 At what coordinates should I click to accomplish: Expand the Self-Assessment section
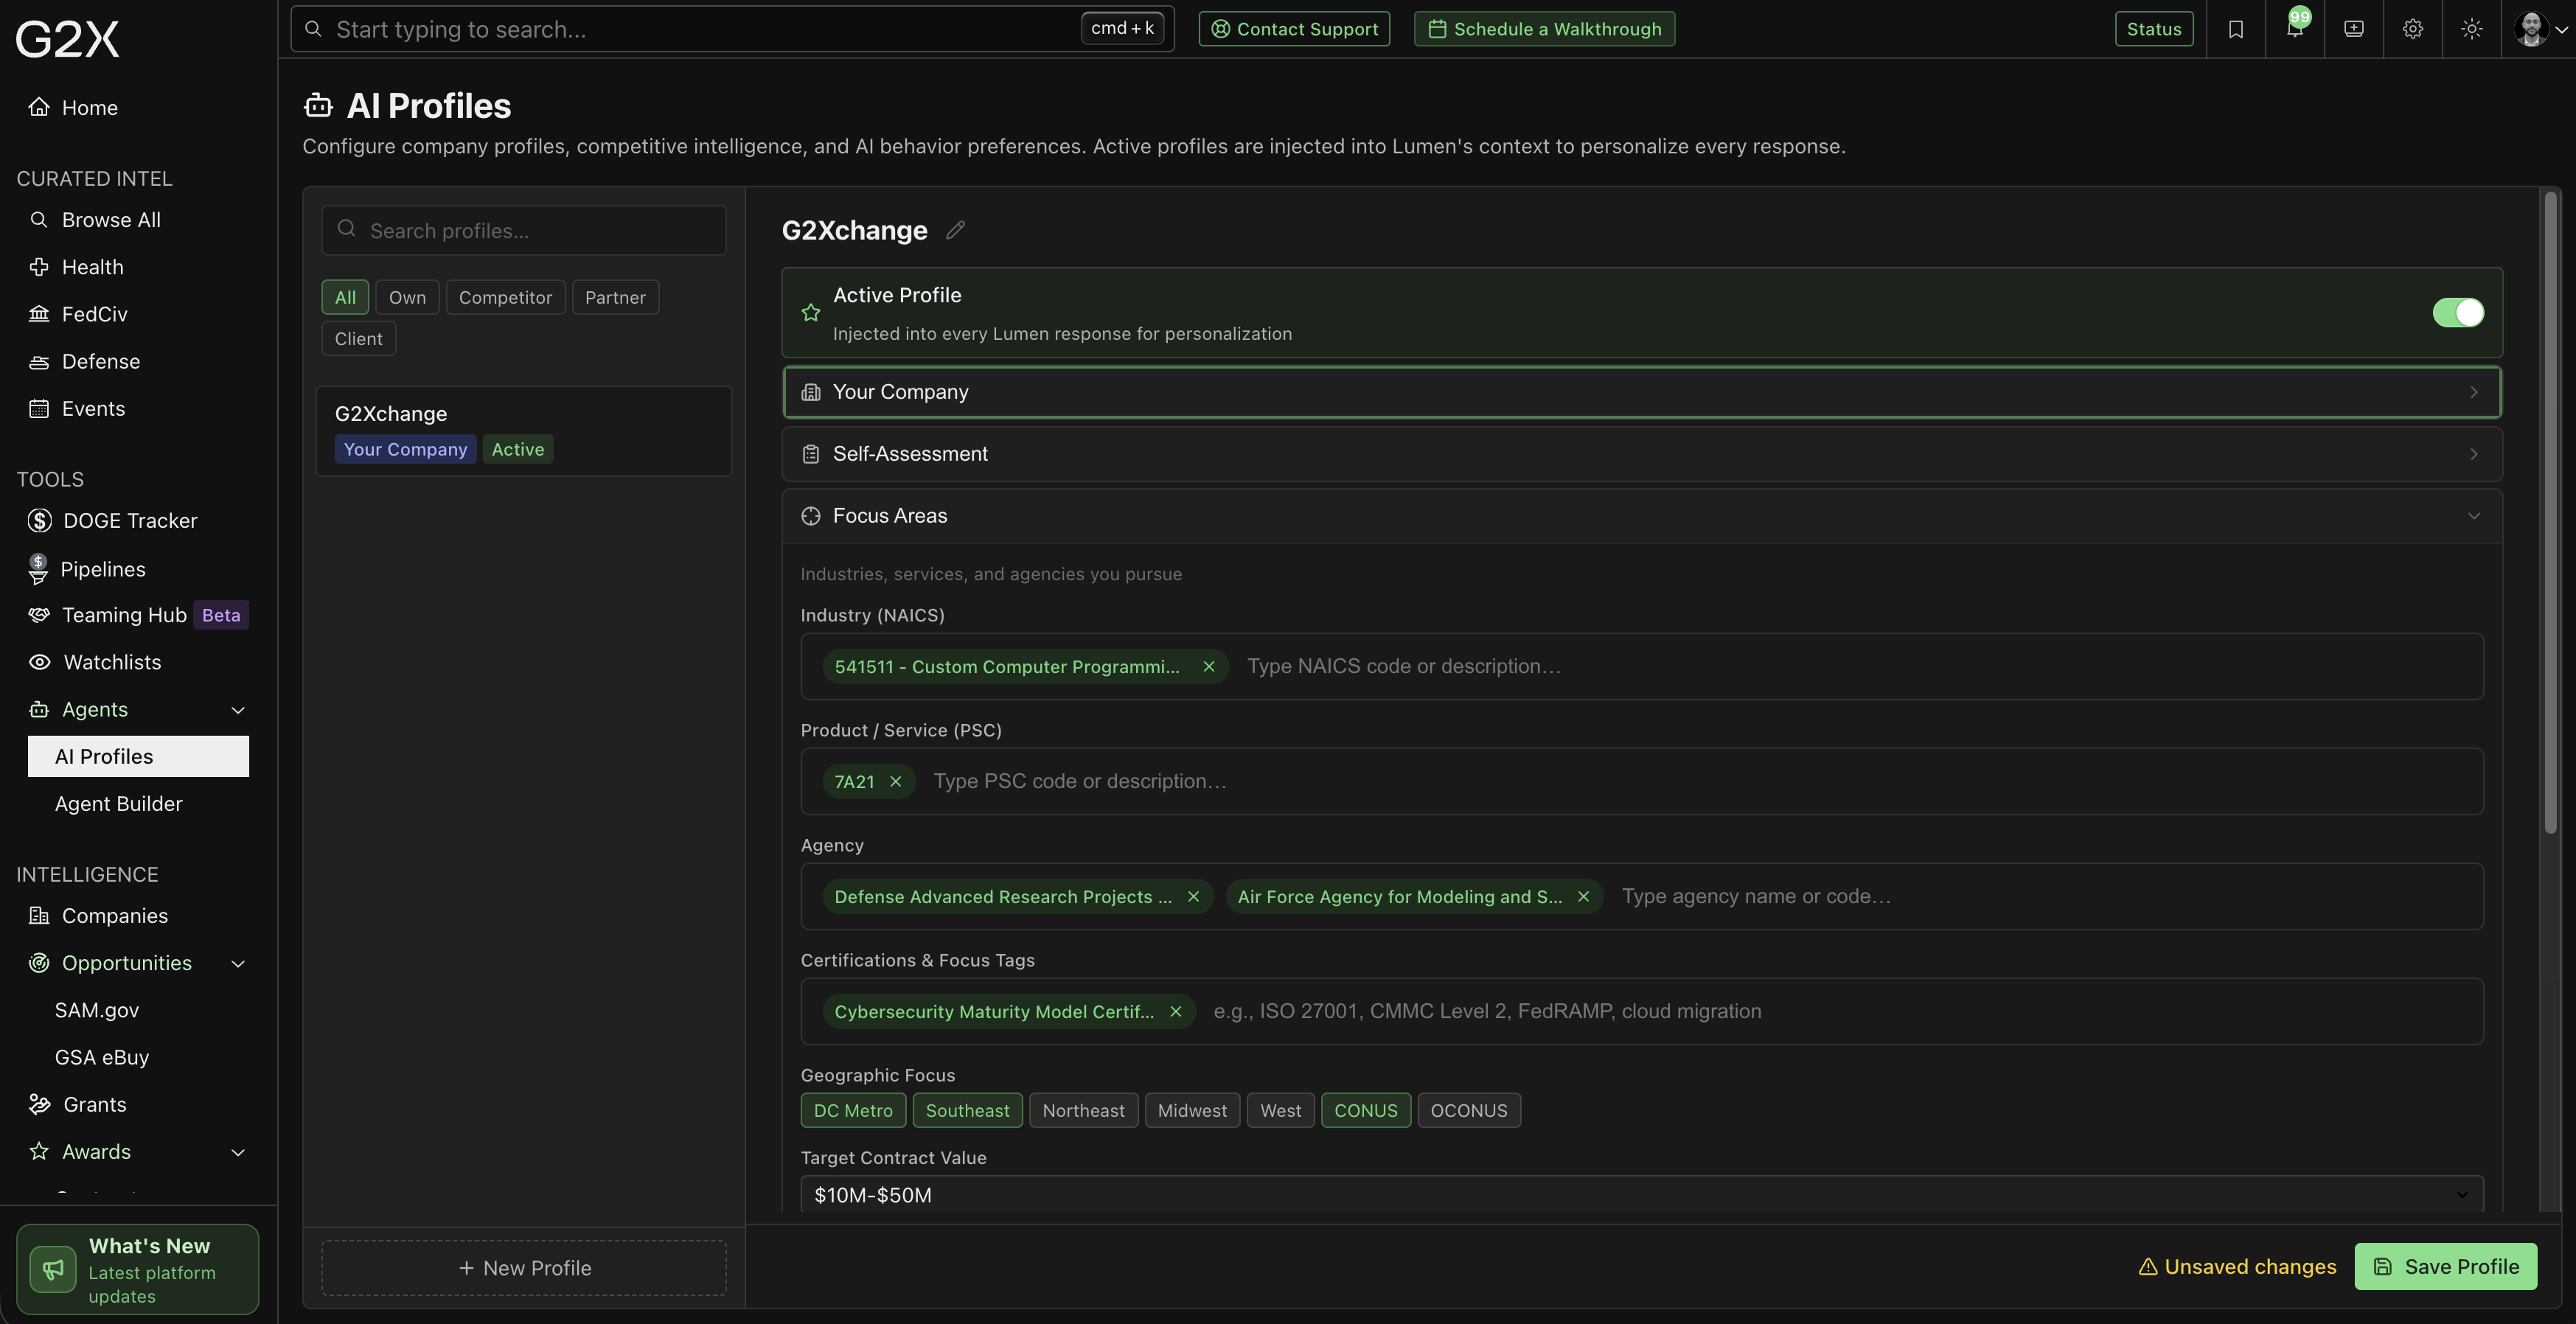pos(1641,454)
